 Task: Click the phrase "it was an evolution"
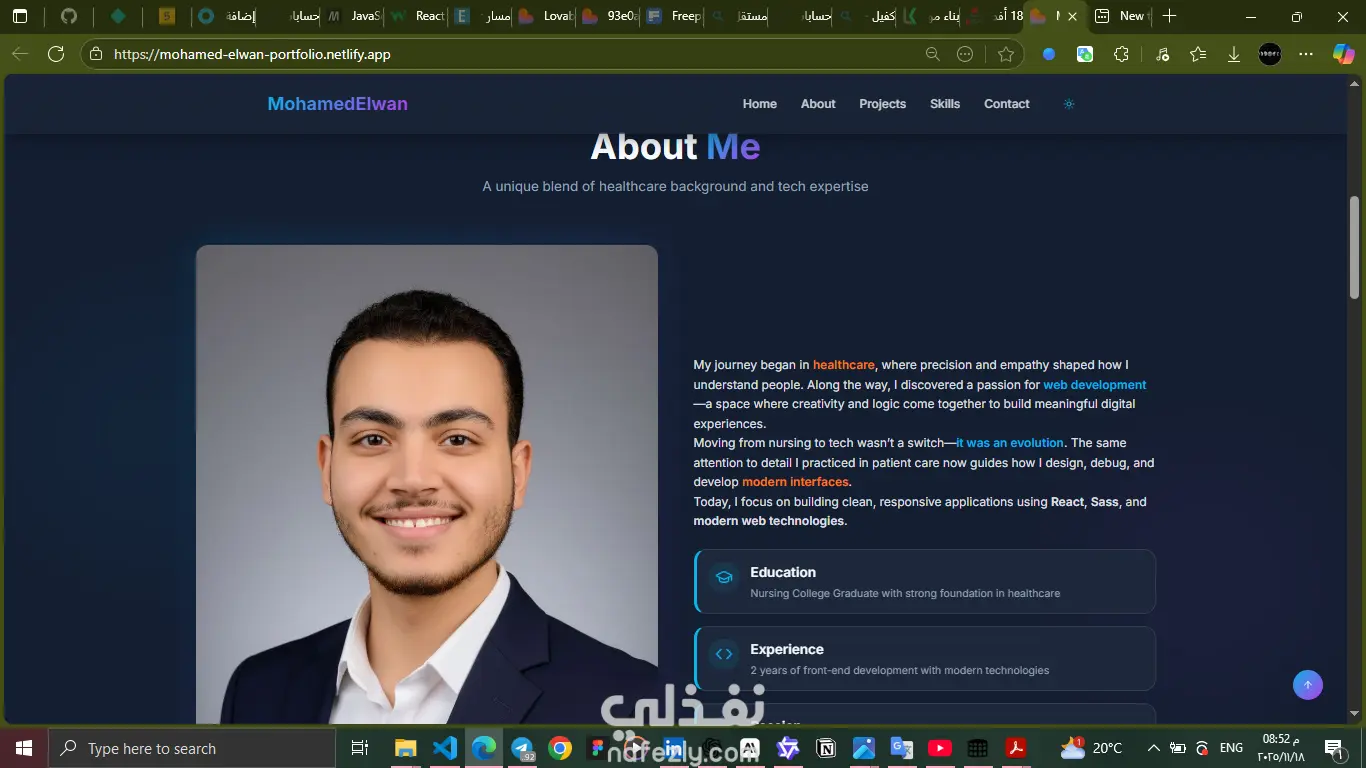1010,443
